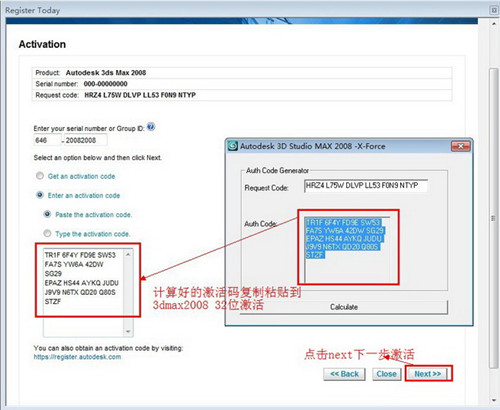Close the X-Force Auth Code Generator window
This screenshot has height=410, width=500.
460,146
